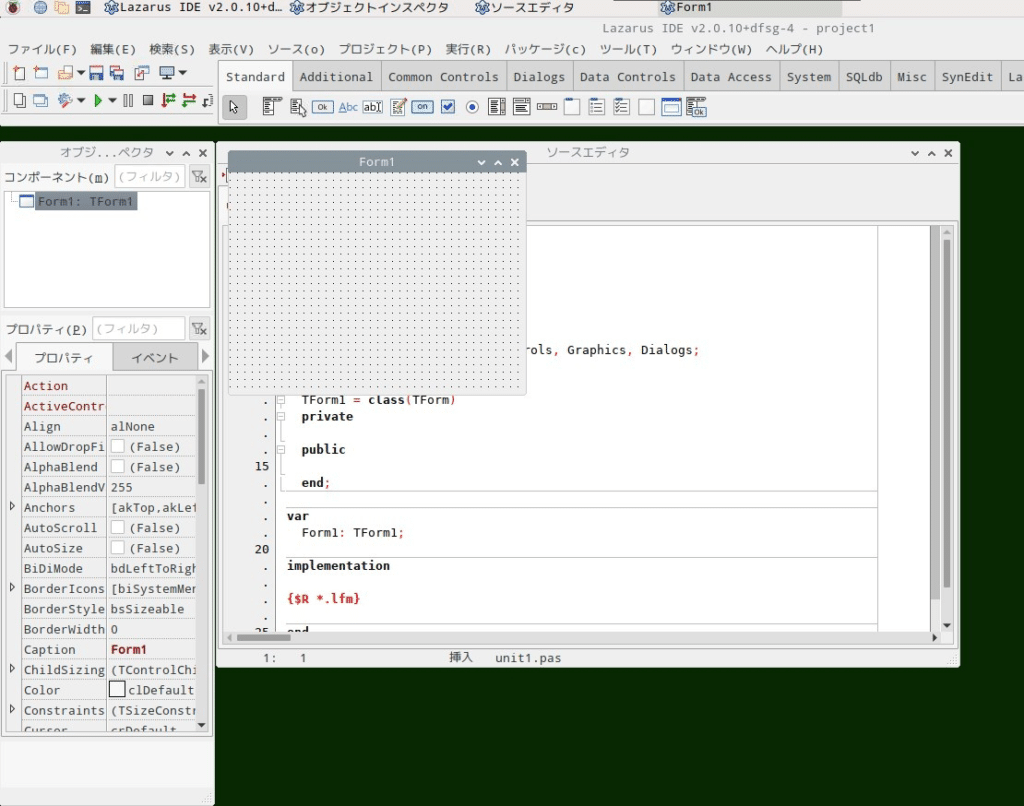
Task: Pick the TButton (Ok) component
Action: [323, 107]
